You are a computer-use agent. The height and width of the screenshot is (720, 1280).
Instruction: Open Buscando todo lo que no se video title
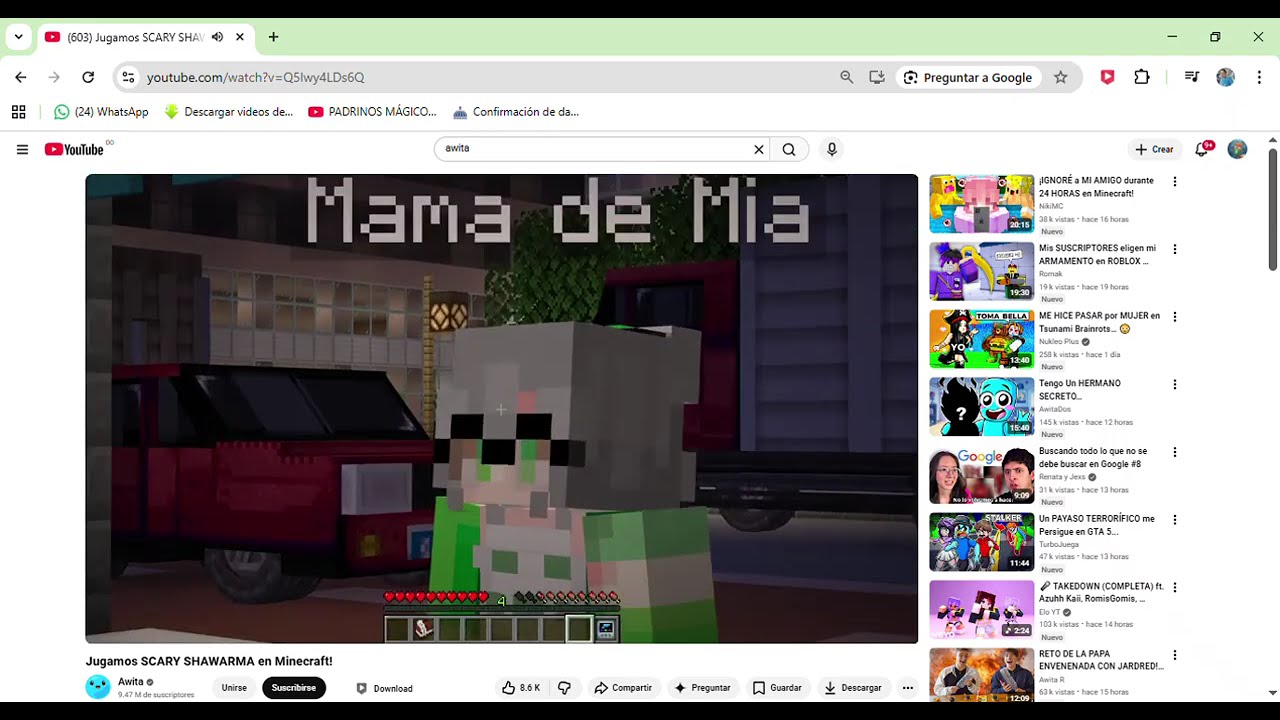click(x=1092, y=457)
